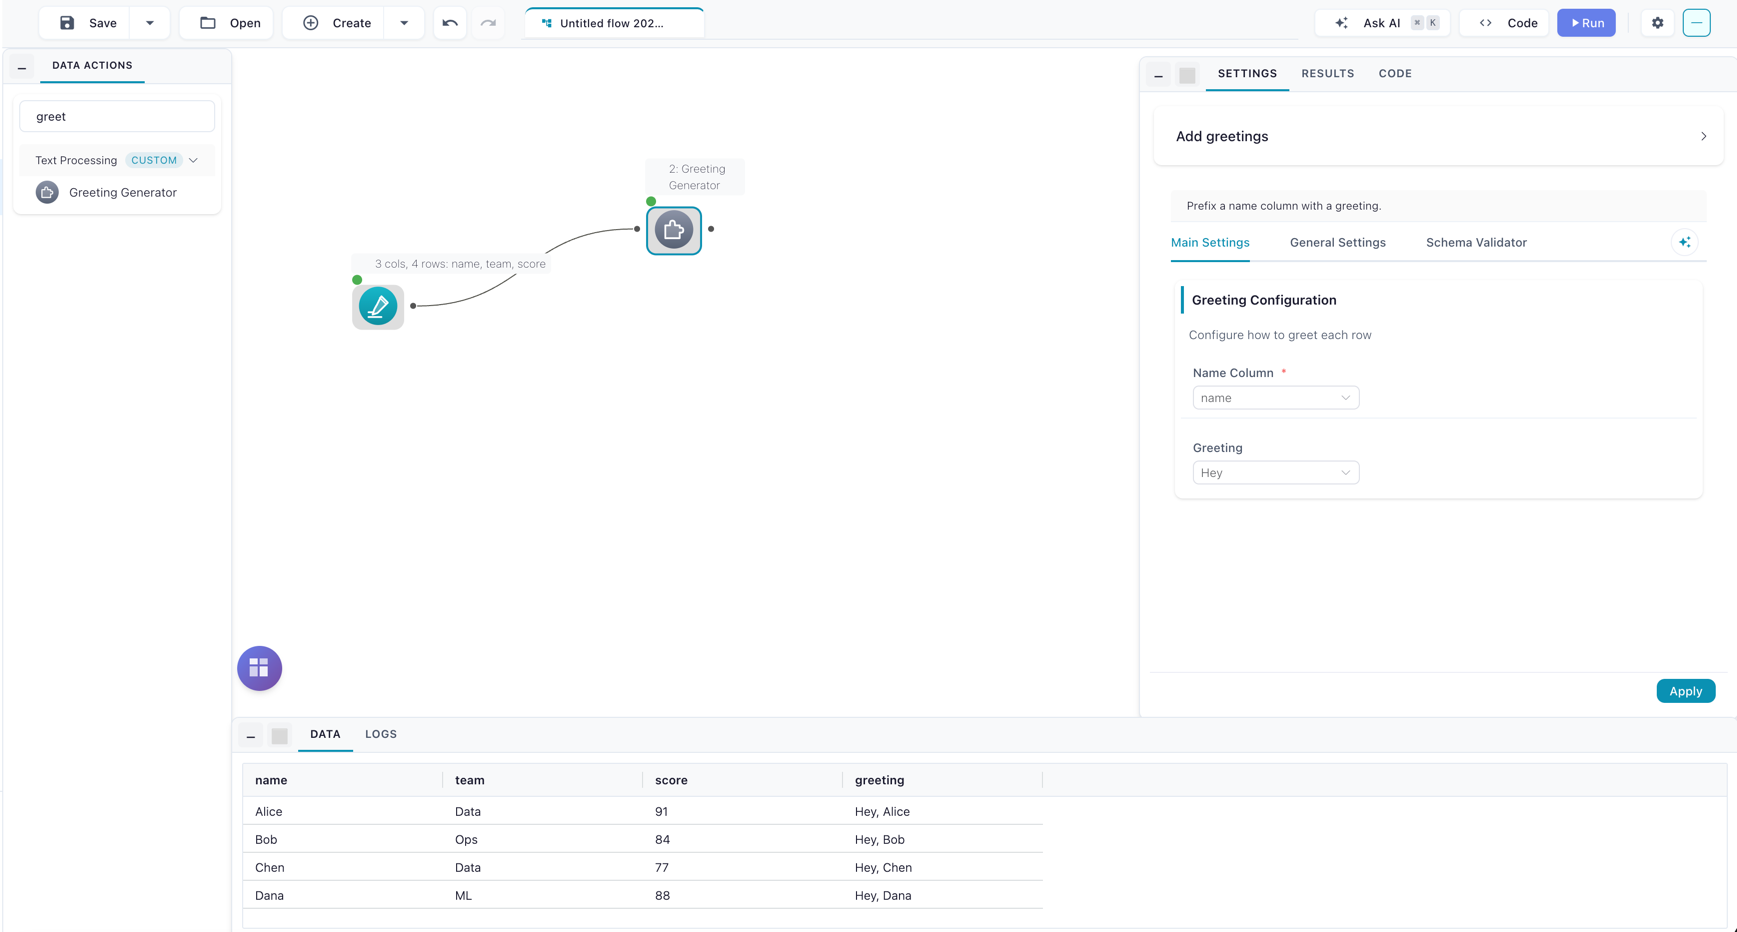Click the AI sparkle icon beside Schema Validator
The height and width of the screenshot is (932, 1737).
pyautogui.click(x=1684, y=242)
